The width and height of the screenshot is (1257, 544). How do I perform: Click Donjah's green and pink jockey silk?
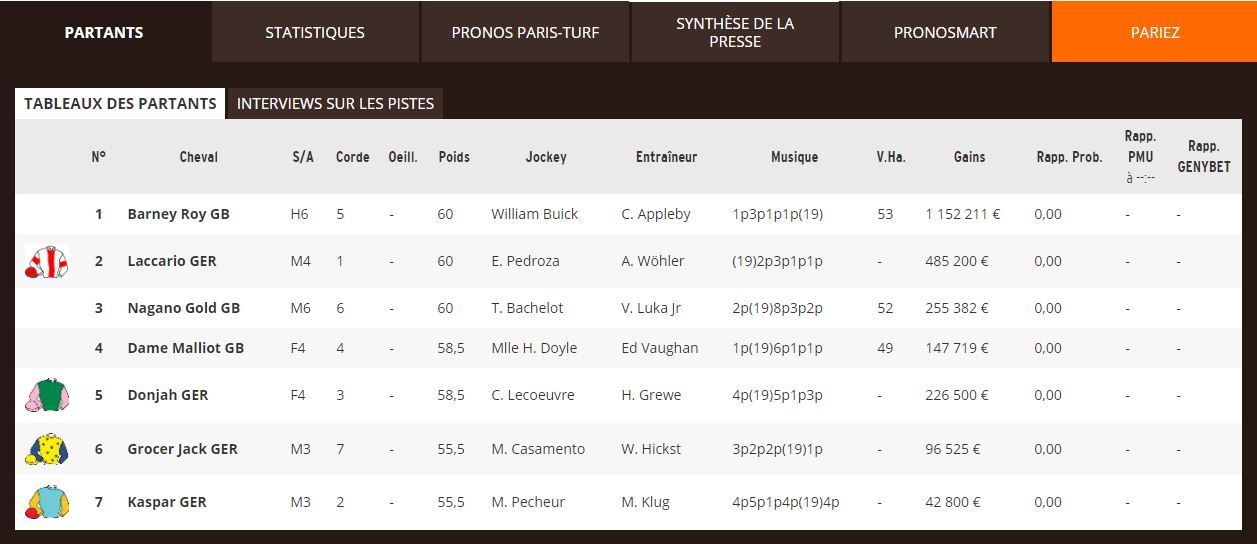coord(46,395)
